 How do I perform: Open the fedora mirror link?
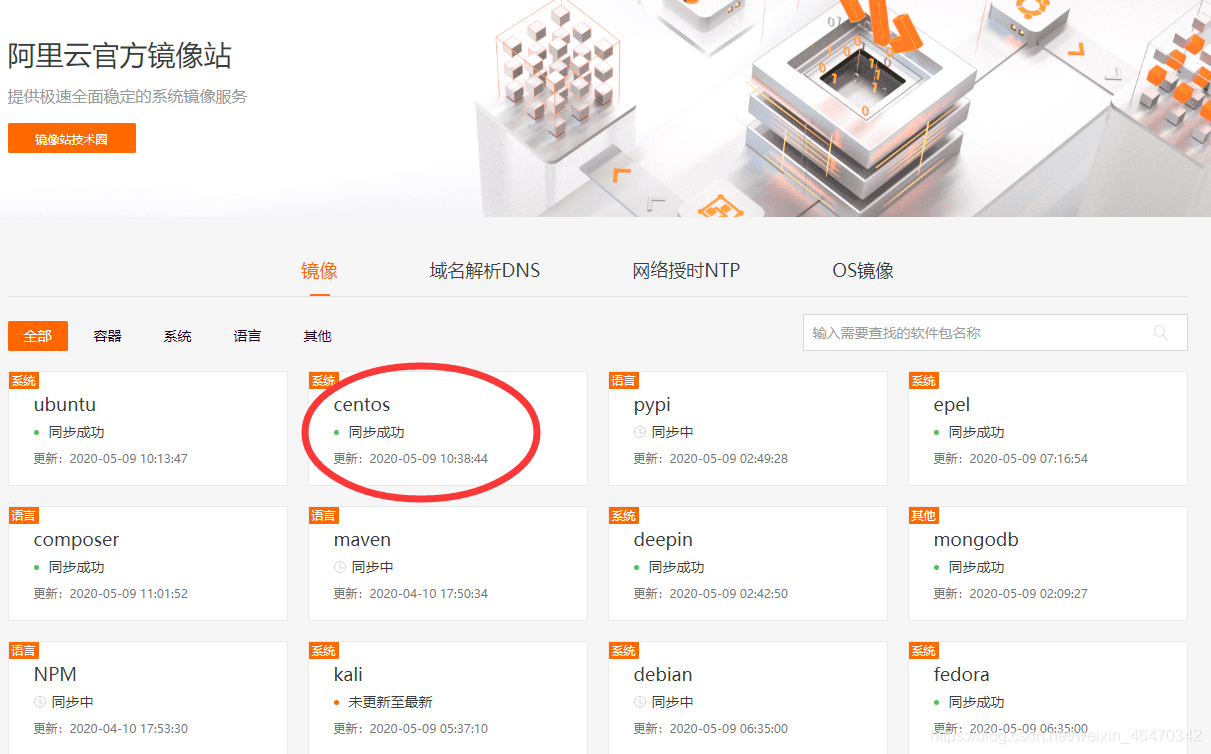[962, 674]
